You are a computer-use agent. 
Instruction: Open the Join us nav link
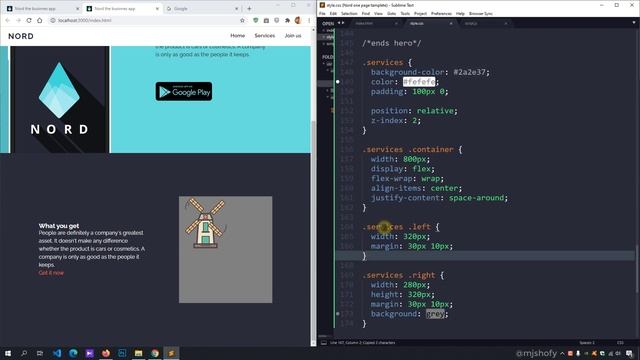[293, 36]
